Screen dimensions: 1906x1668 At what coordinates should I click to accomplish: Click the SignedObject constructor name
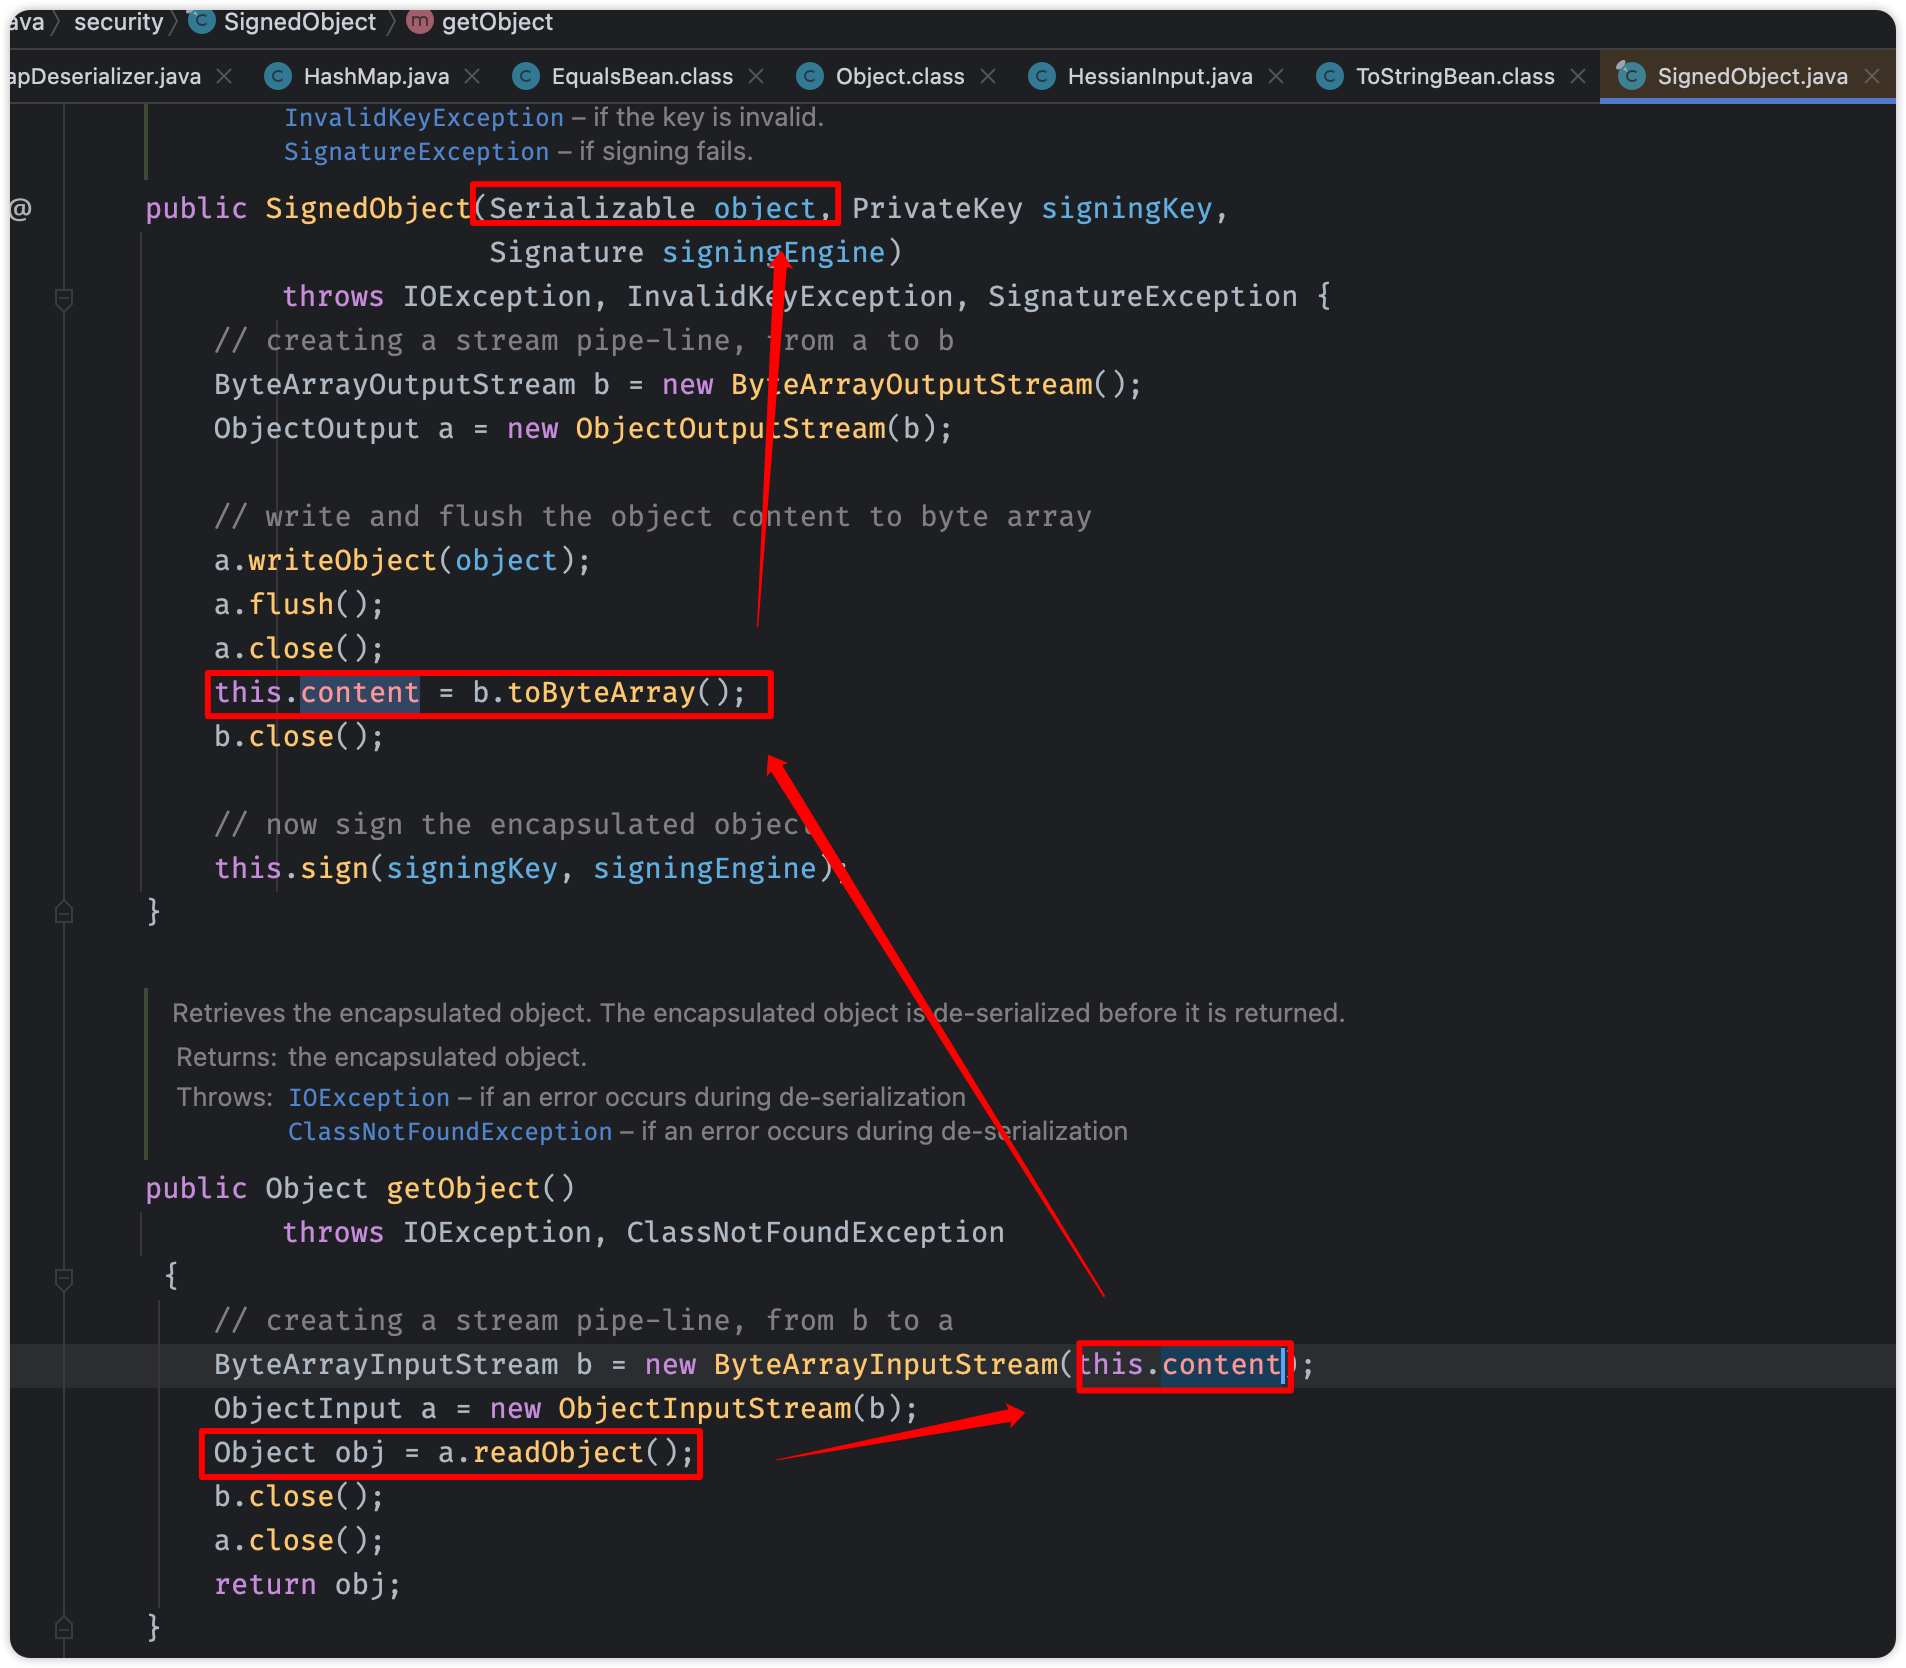367,208
